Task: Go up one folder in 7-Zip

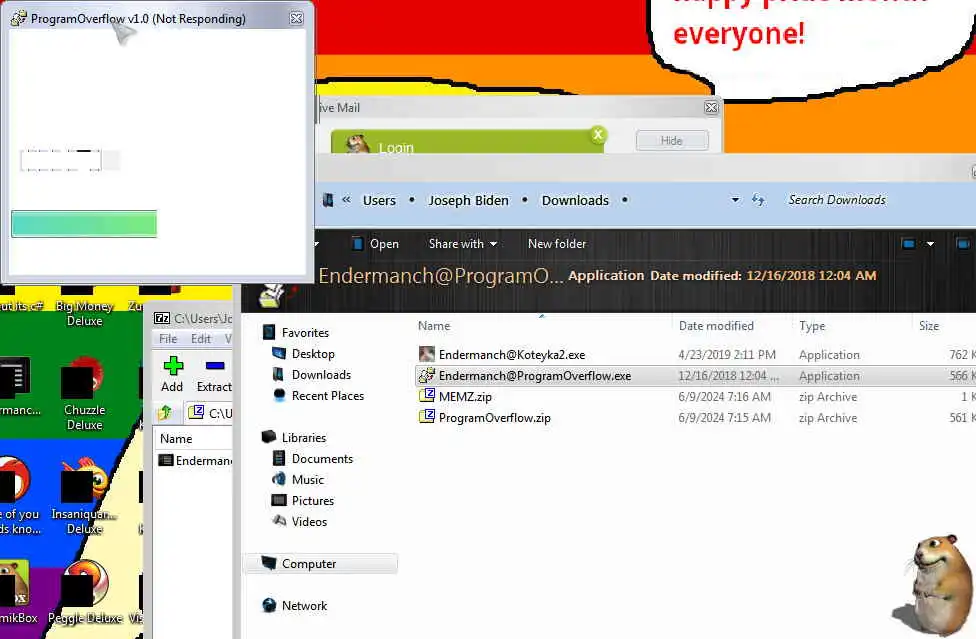Action: 165,413
